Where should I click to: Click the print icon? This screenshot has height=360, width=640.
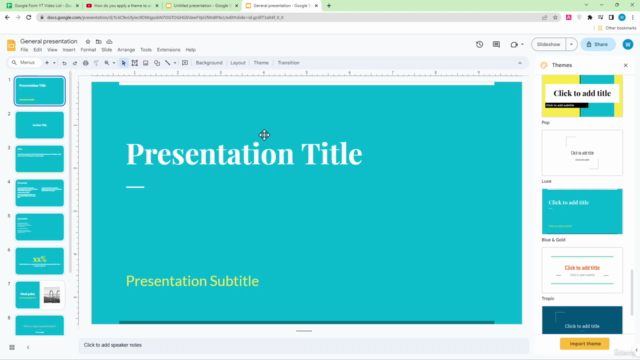click(x=85, y=63)
